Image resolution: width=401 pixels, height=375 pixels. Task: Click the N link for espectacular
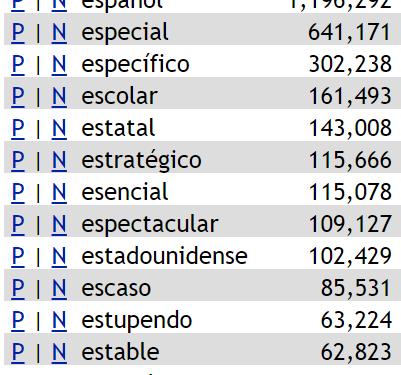coord(59,224)
